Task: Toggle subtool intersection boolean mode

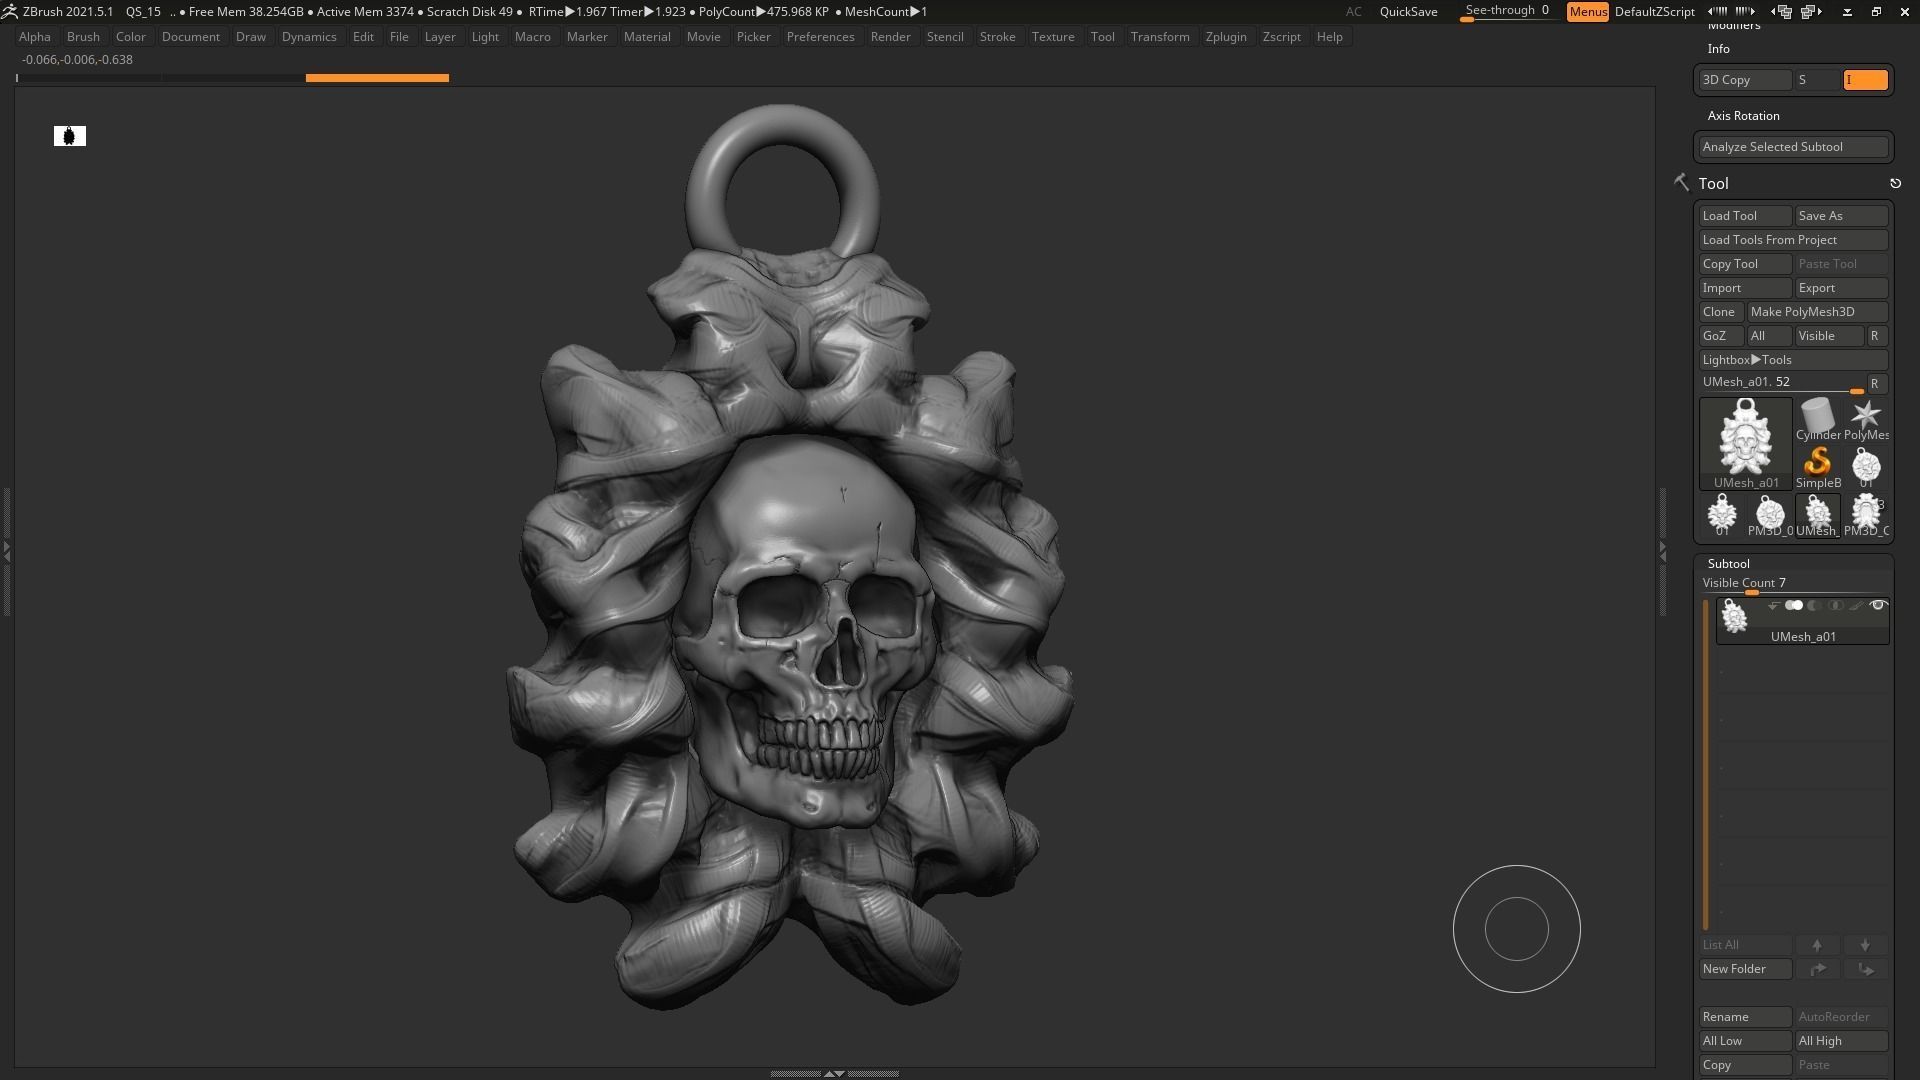Action: click(x=1835, y=605)
